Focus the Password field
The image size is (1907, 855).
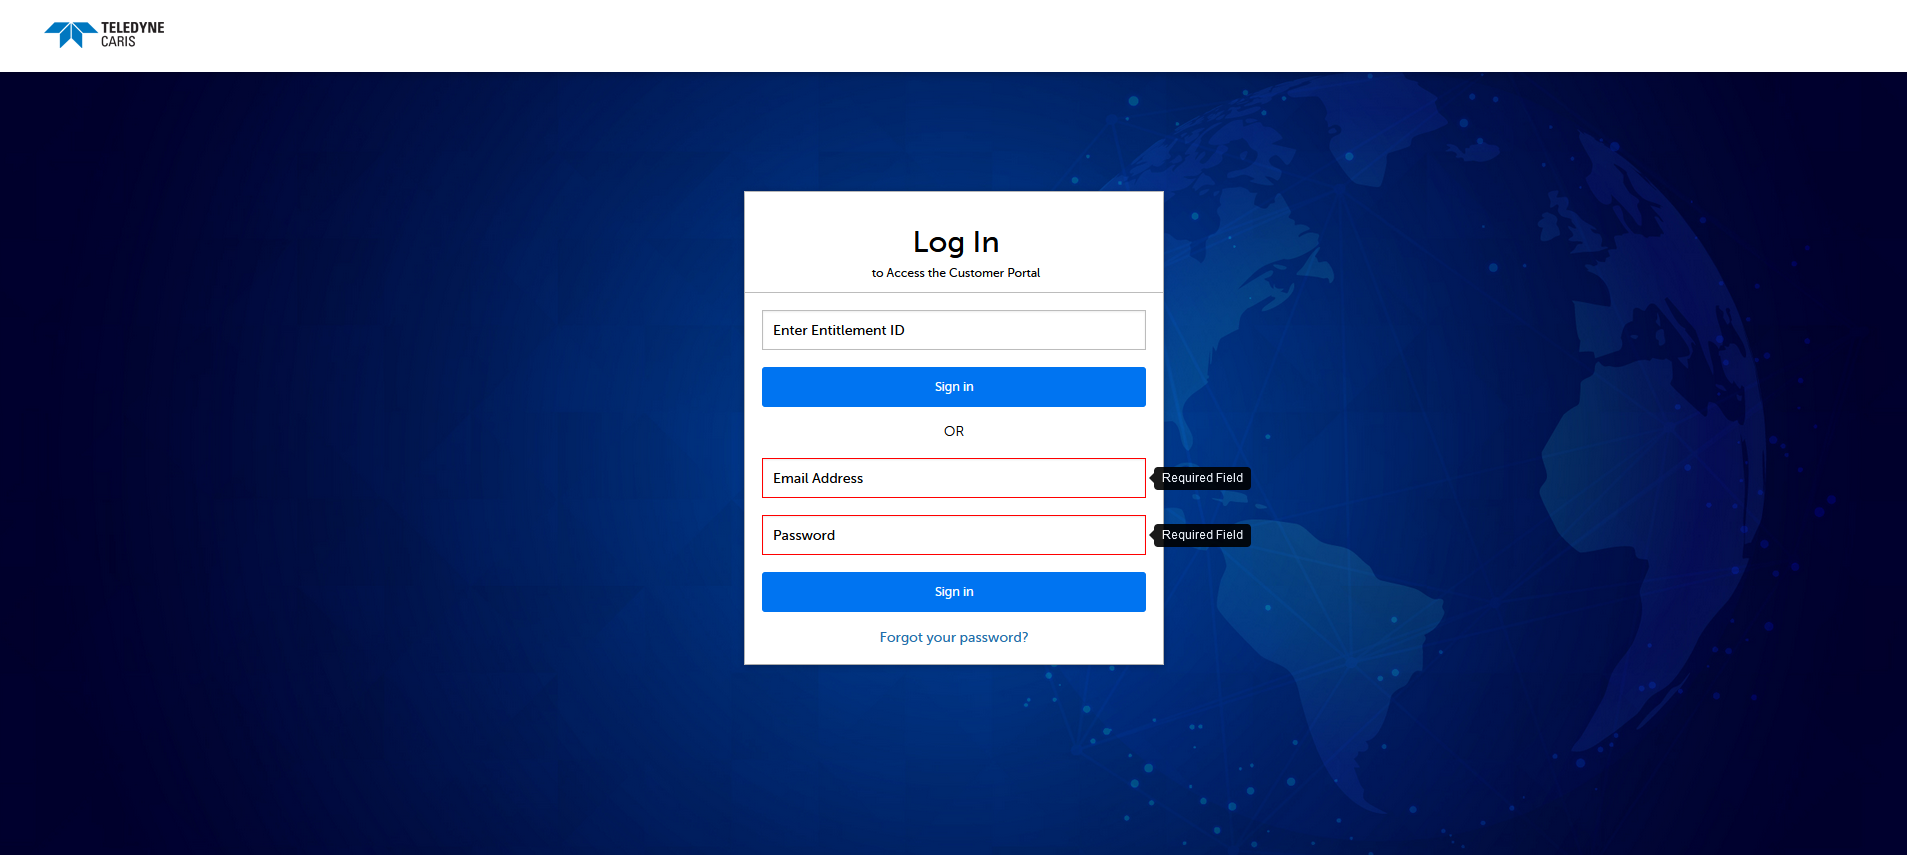[953, 535]
